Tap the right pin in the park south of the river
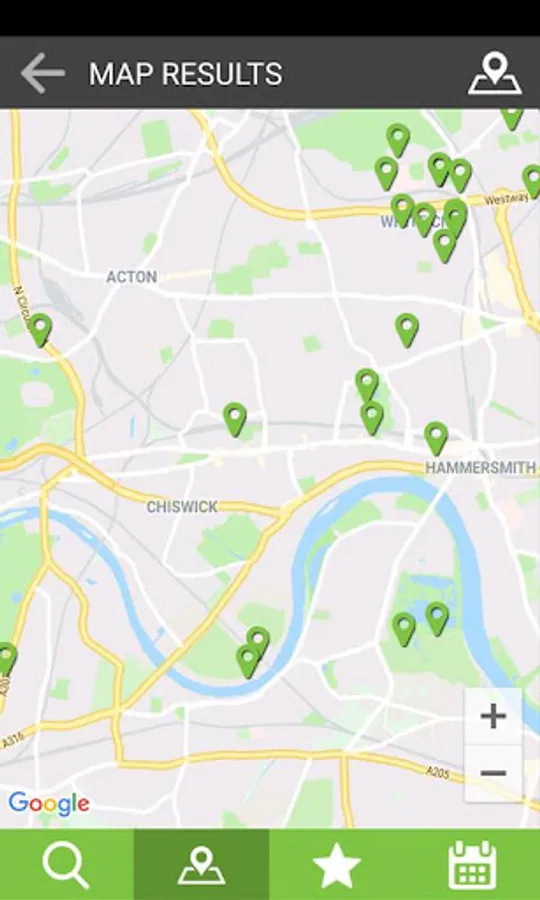The height and width of the screenshot is (900, 540). tap(437, 619)
